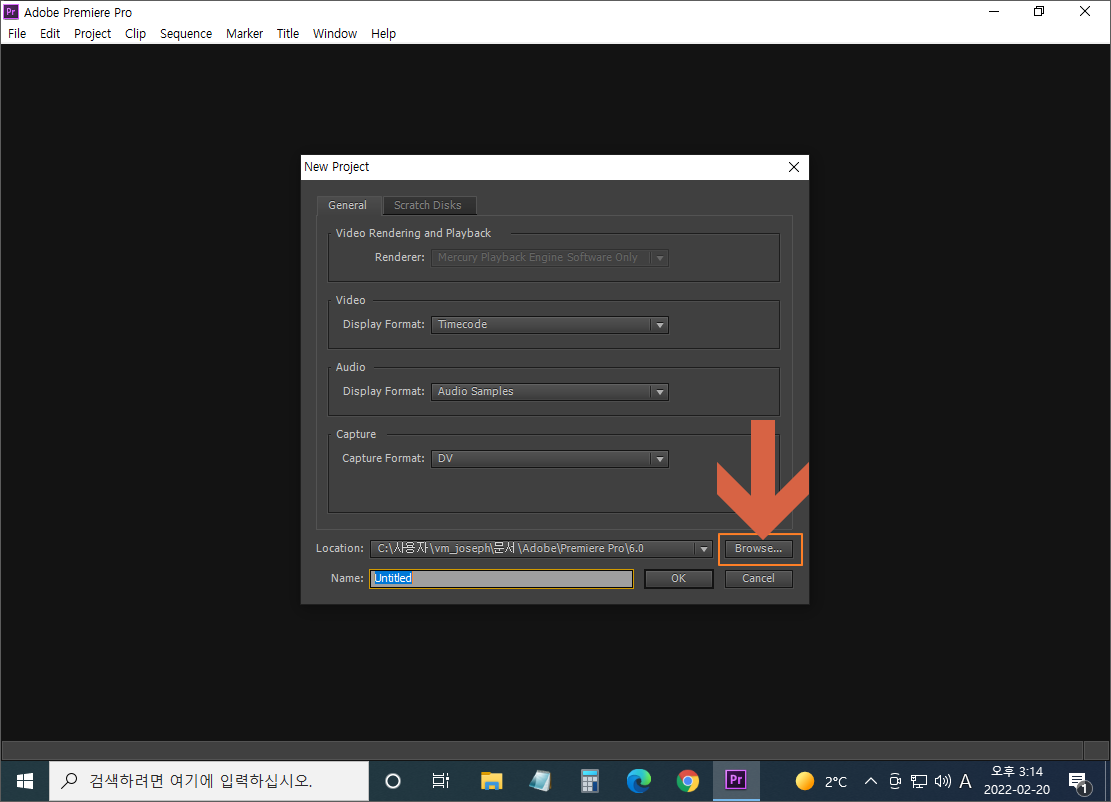
Task: Click OK to create project
Action: click(x=679, y=579)
